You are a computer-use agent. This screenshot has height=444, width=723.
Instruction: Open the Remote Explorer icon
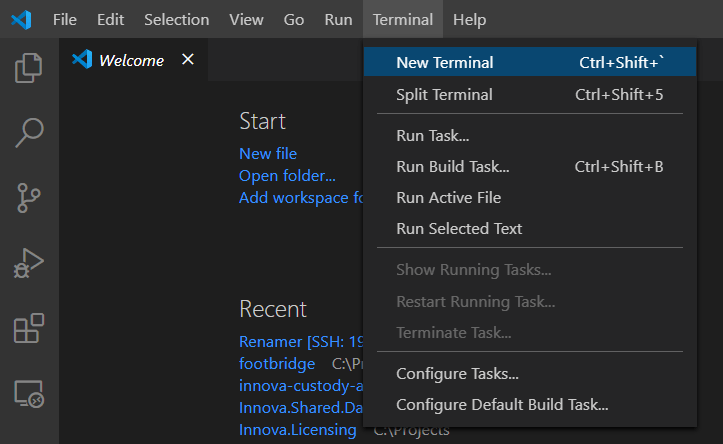point(29,394)
